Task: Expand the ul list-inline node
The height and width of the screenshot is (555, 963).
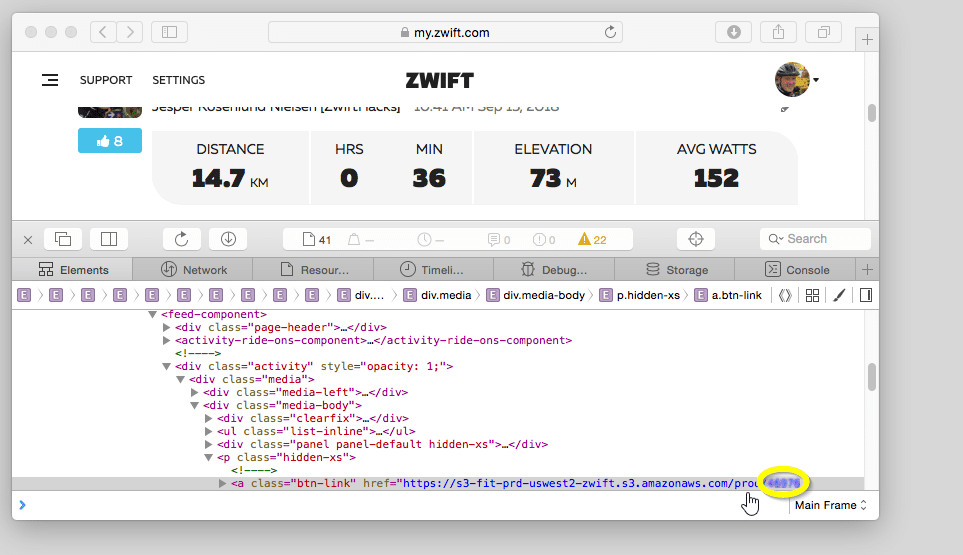Action: pos(209,431)
